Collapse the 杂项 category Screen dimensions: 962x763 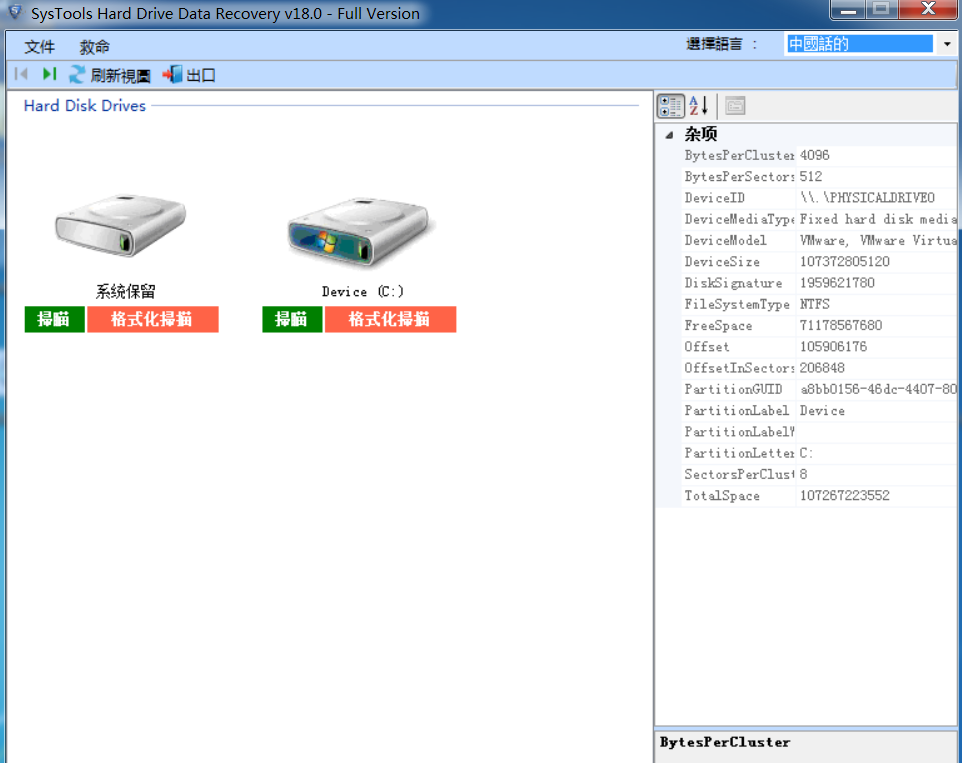click(x=669, y=135)
